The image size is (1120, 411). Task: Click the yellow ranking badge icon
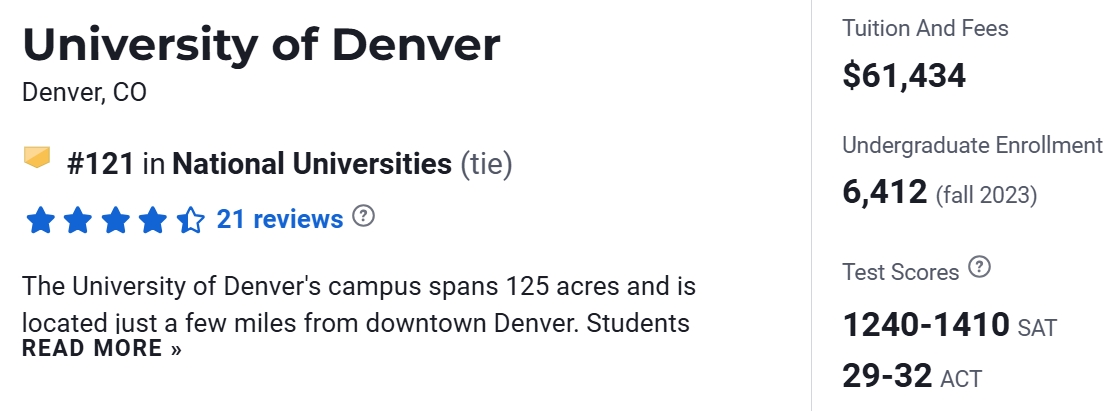click(x=37, y=158)
